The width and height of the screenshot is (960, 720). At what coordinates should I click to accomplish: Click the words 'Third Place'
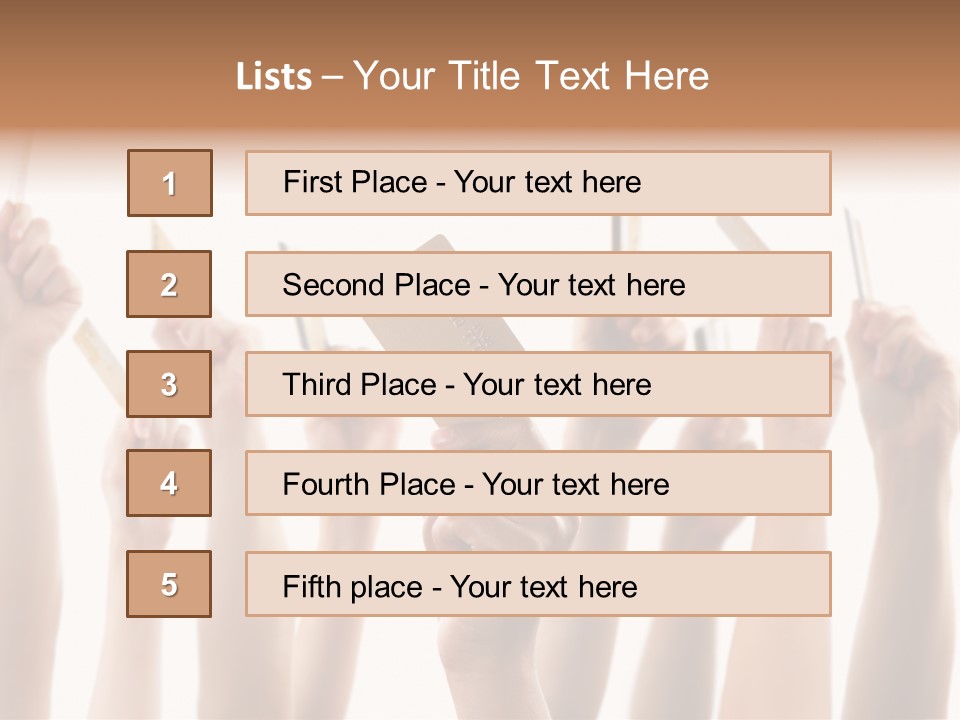(x=359, y=384)
